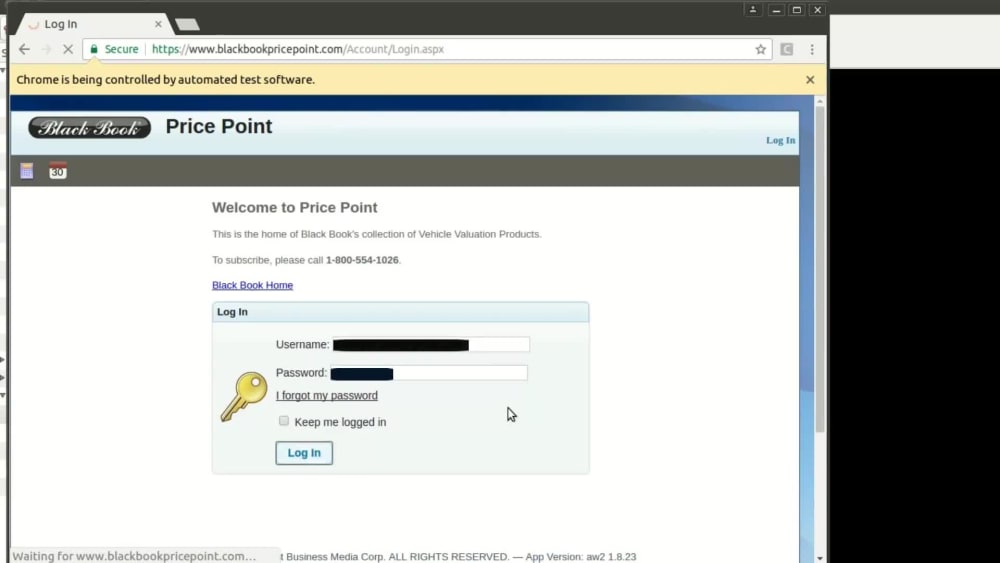Image resolution: width=1000 pixels, height=563 pixels.
Task: Focus the Password field
Action: 429,373
